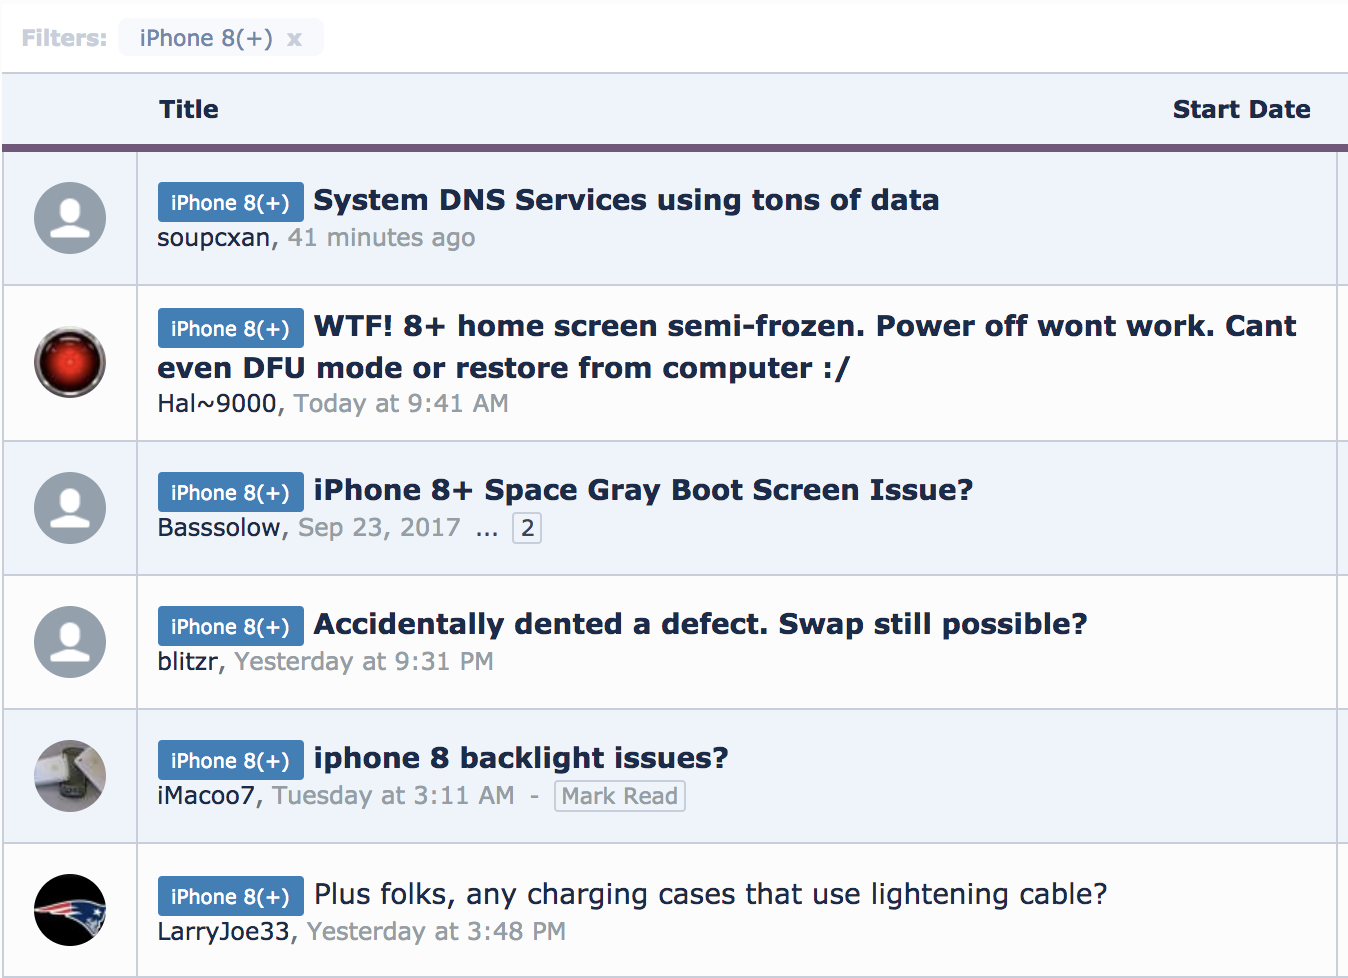Click soupcxan's default avatar icon
Image resolution: width=1348 pixels, height=978 pixels.
[70, 218]
